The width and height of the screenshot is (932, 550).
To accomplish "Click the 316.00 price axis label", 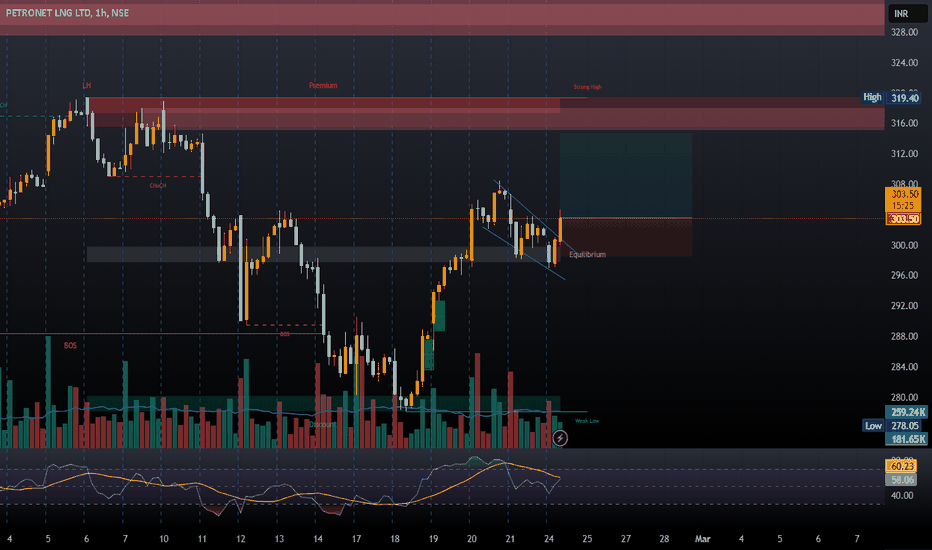I will click(904, 123).
